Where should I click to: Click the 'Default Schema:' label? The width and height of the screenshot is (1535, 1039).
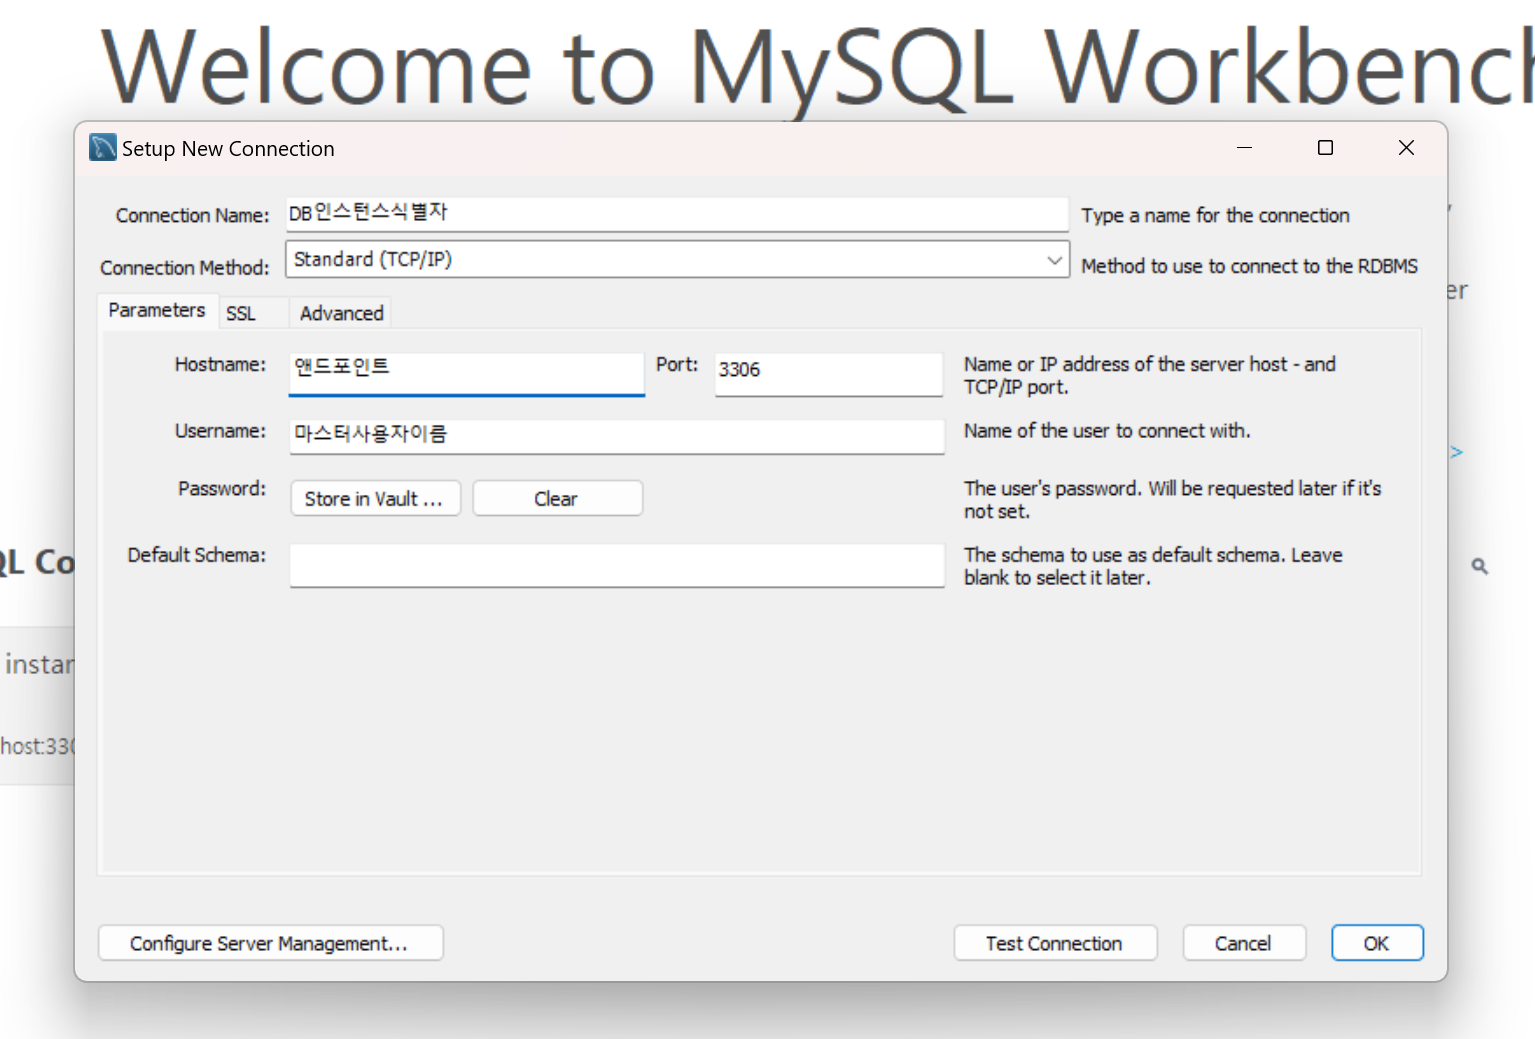(197, 555)
